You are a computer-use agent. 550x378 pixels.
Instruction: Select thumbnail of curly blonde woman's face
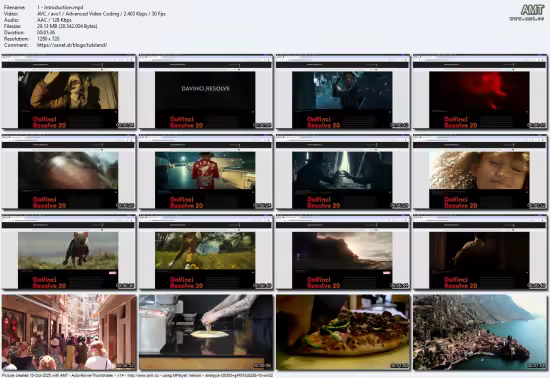pyautogui.click(x=480, y=172)
